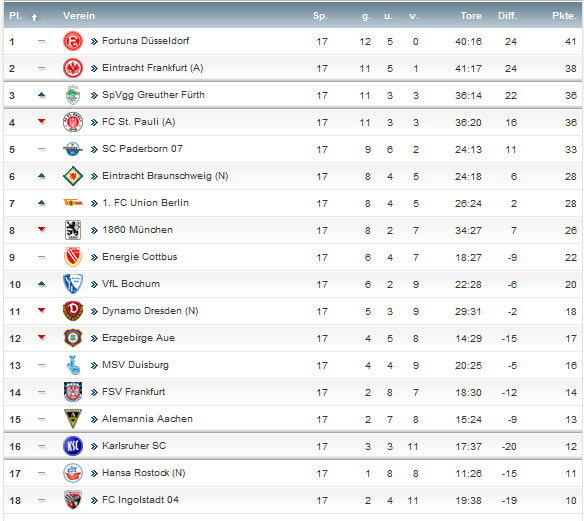The height and width of the screenshot is (521, 584).
Task: Open the SC Paderborn 07 team link
Action: click(x=142, y=149)
